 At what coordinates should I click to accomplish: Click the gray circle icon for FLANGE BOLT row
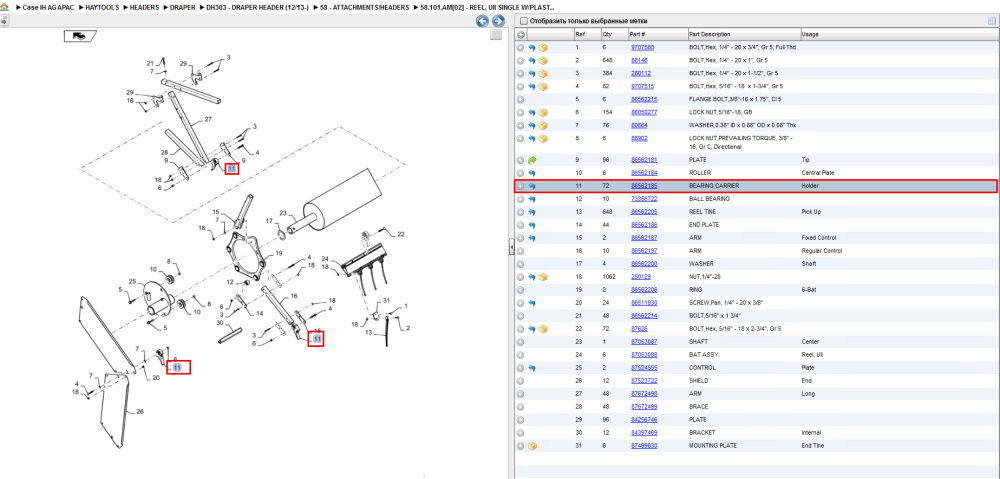pos(520,99)
